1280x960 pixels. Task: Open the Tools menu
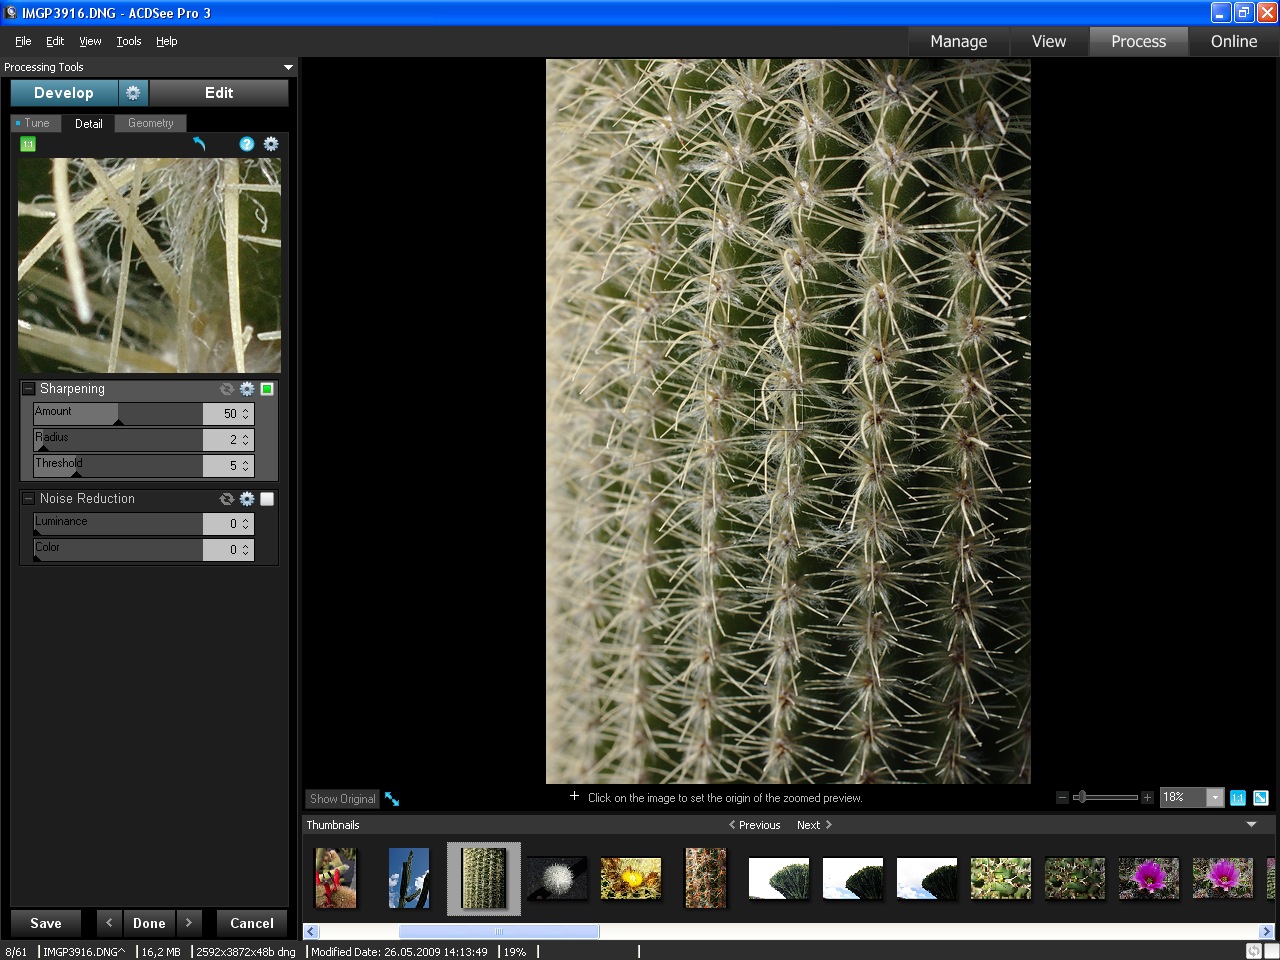[129, 41]
